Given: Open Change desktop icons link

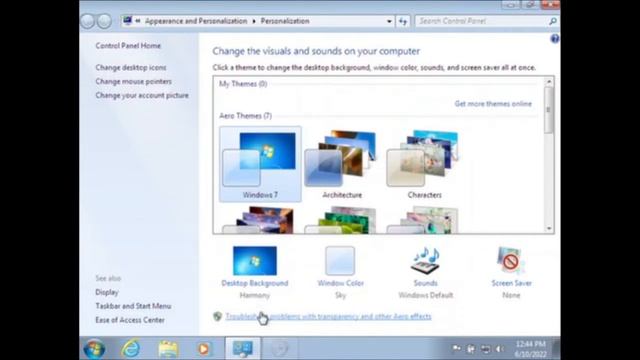Looking at the screenshot, I should pyautogui.click(x=131, y=68).
